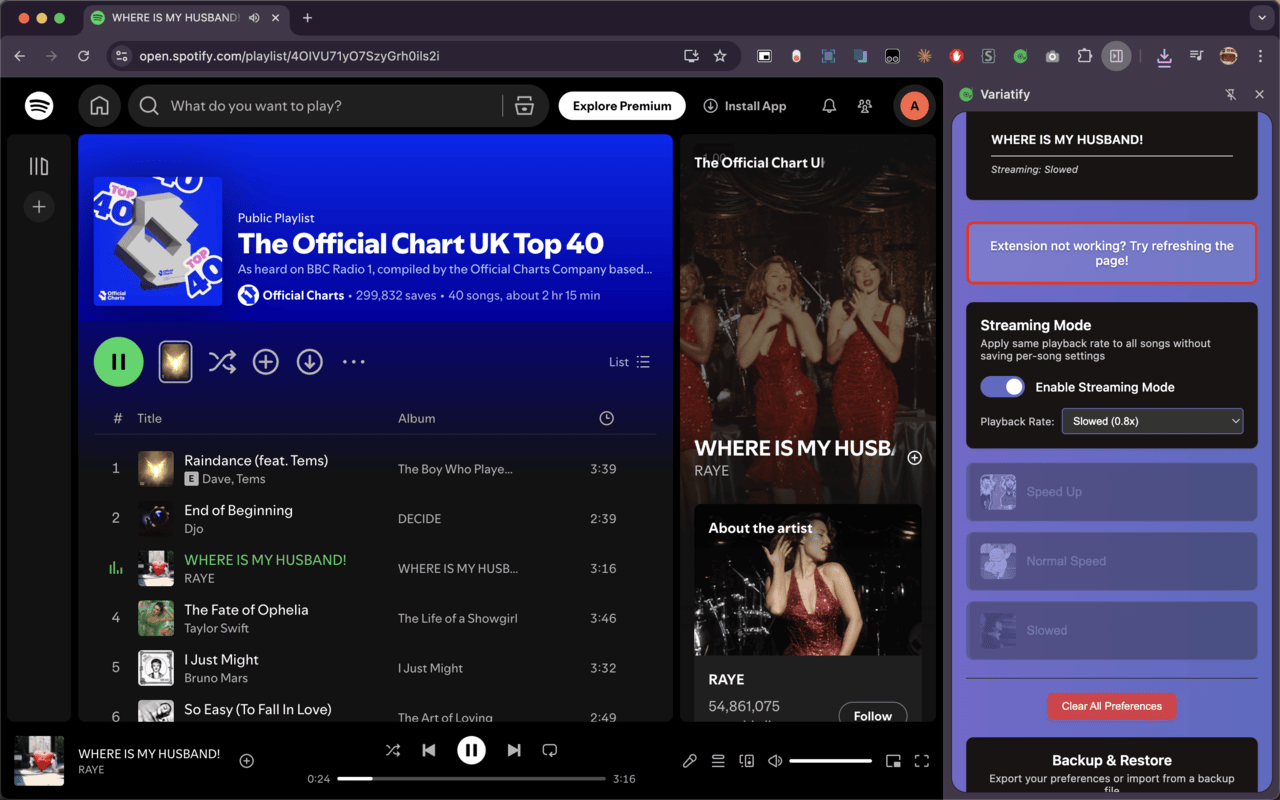Select Normal Speed preset
The width and height of the screenshot is (1280, 800).
point(1111,561)
